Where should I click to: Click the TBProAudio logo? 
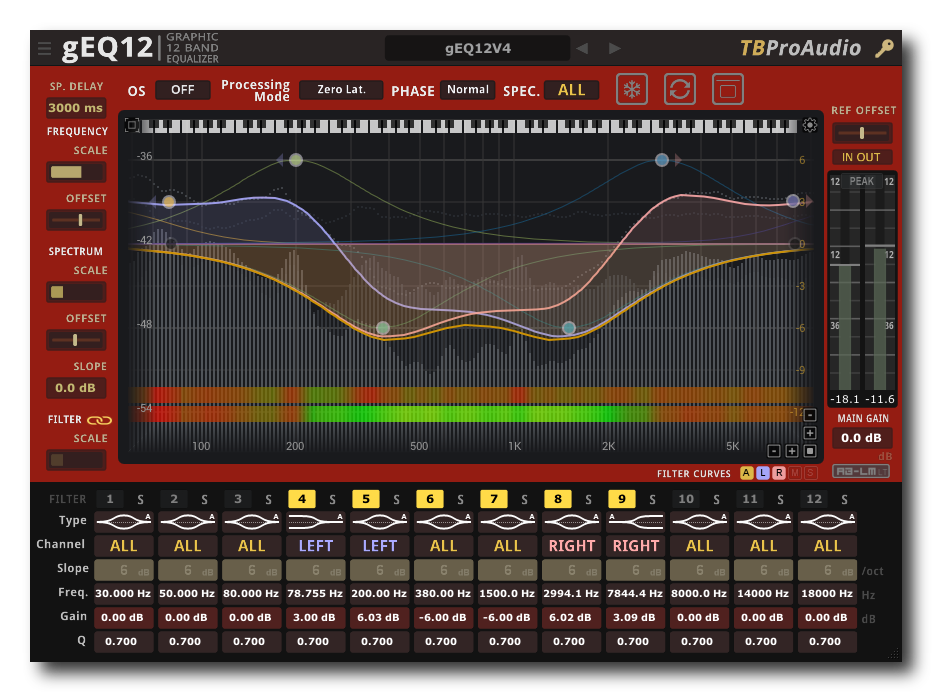point(800,48)
